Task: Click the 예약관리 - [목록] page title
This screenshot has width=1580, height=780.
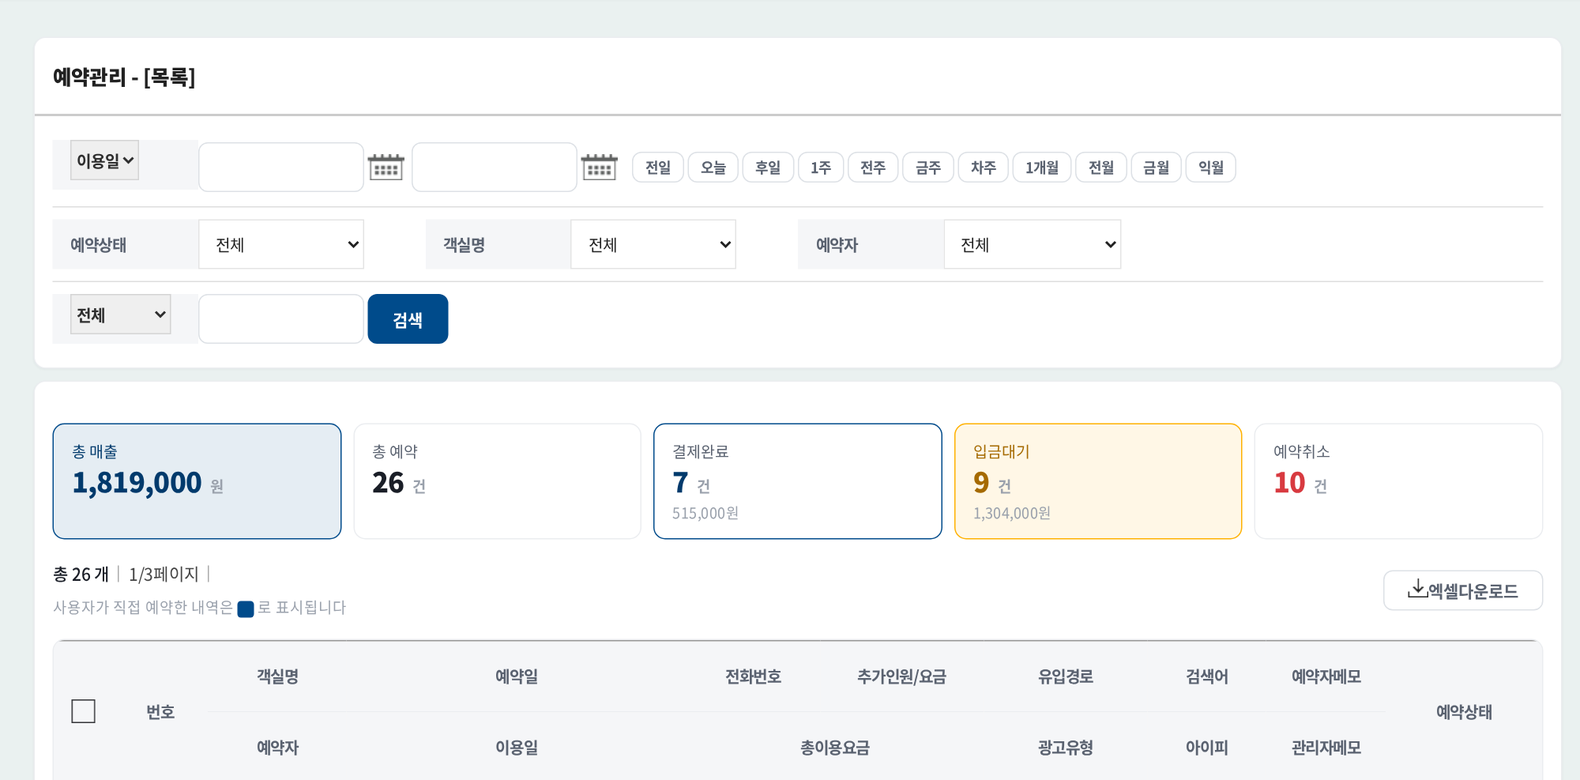Action: [124, 77]
